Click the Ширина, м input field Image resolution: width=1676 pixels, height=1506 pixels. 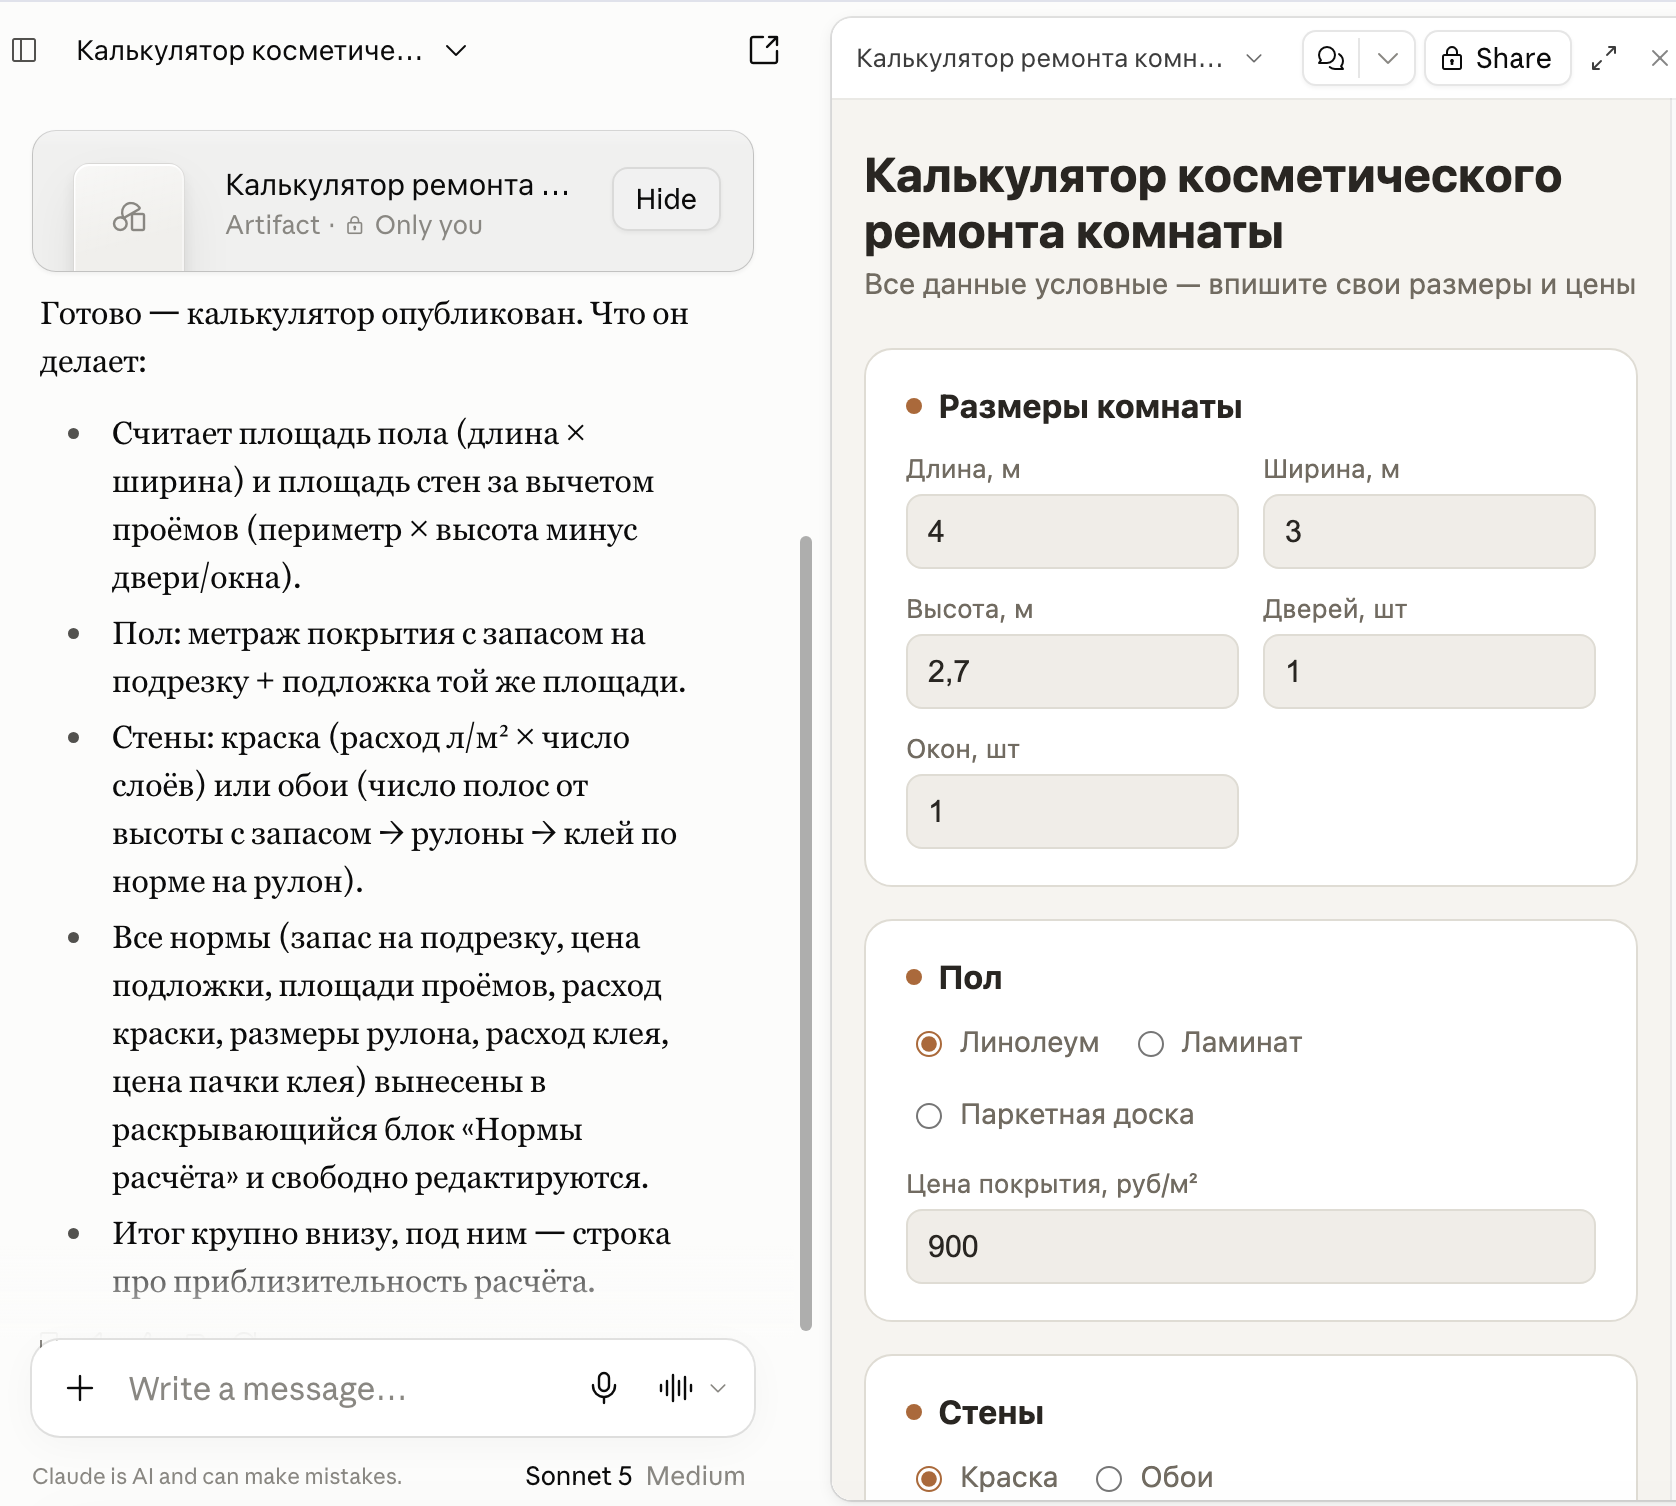1429,531
